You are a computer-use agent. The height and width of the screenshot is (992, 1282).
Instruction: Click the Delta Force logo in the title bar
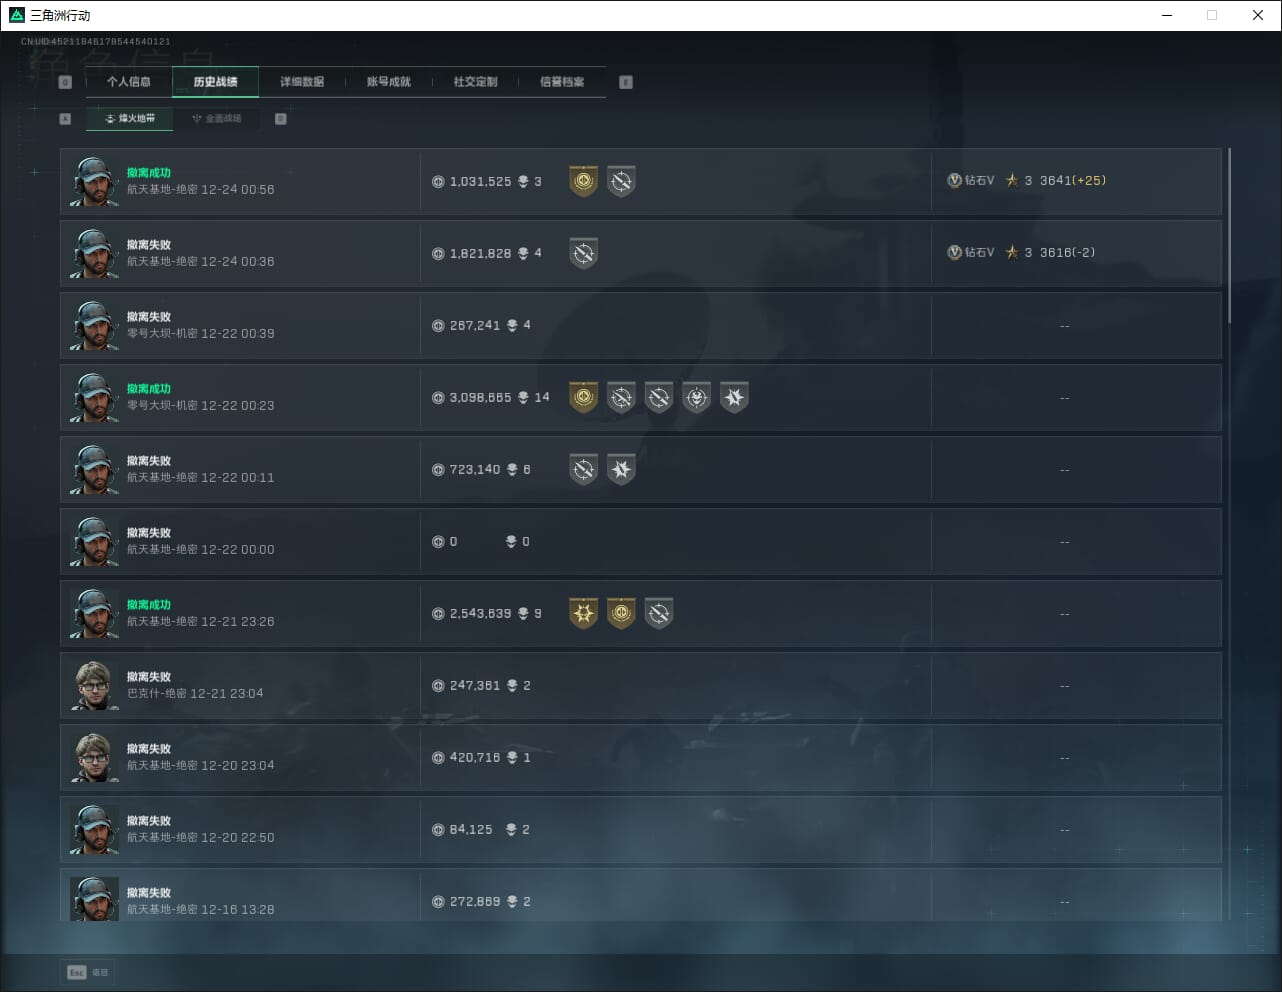(16, 15)
